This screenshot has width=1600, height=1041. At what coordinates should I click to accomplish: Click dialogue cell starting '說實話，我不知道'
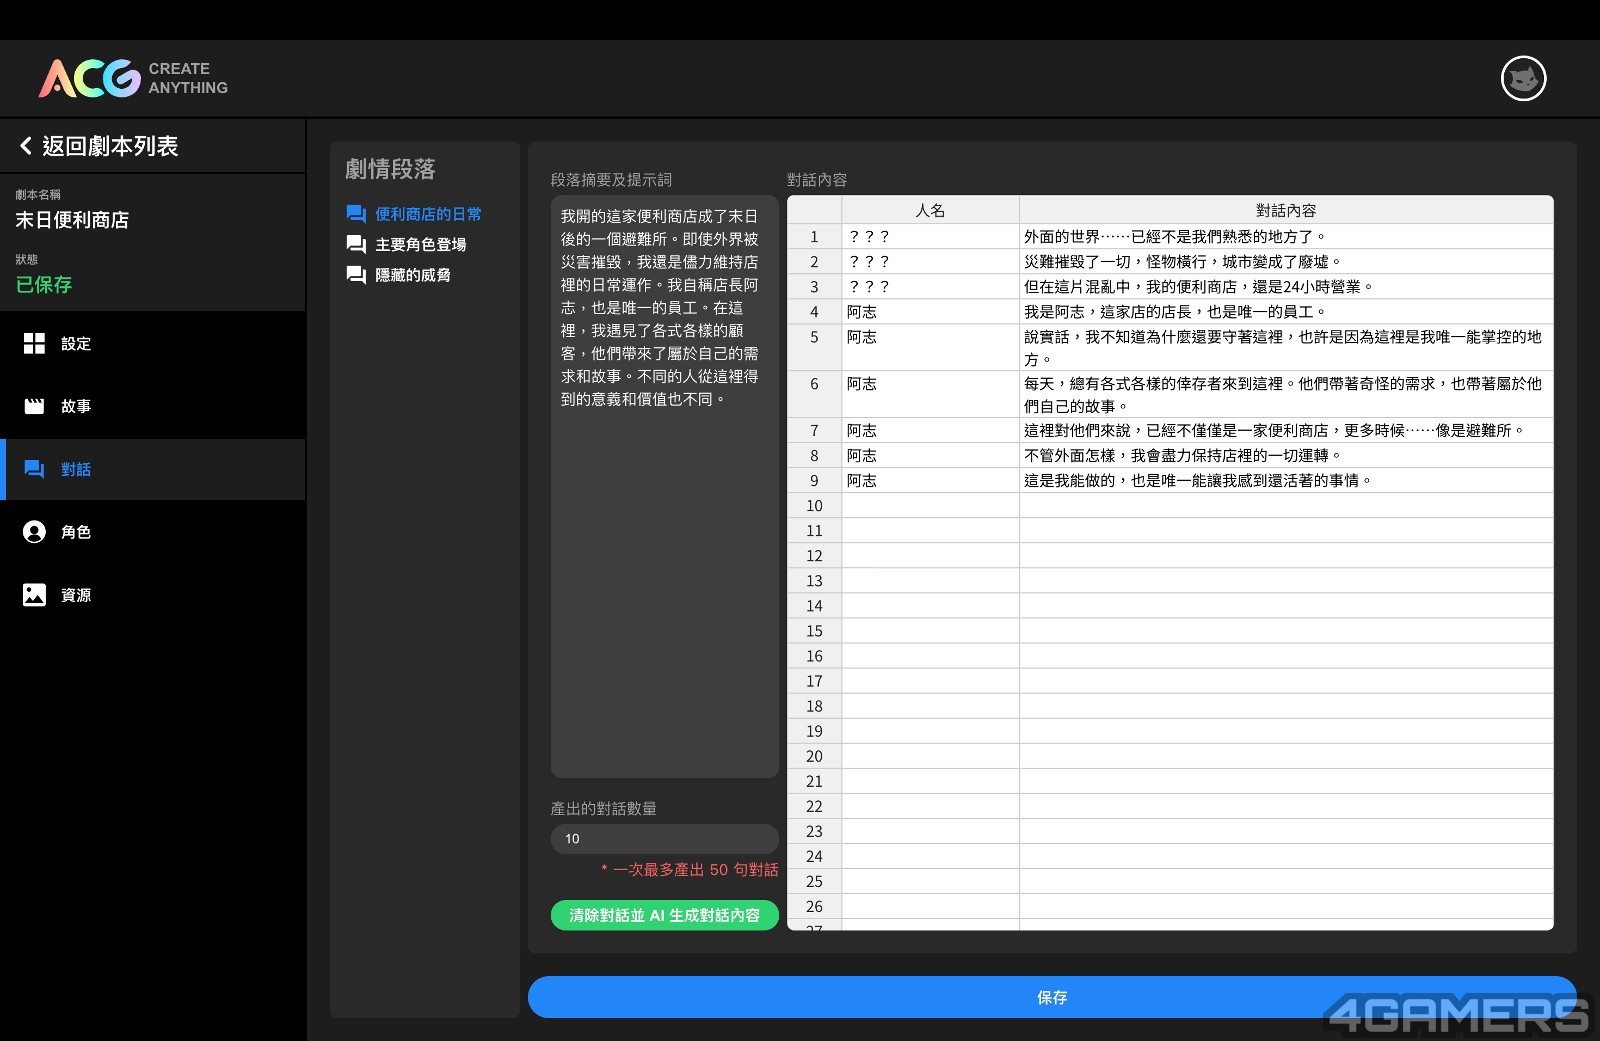point(1286,347)
